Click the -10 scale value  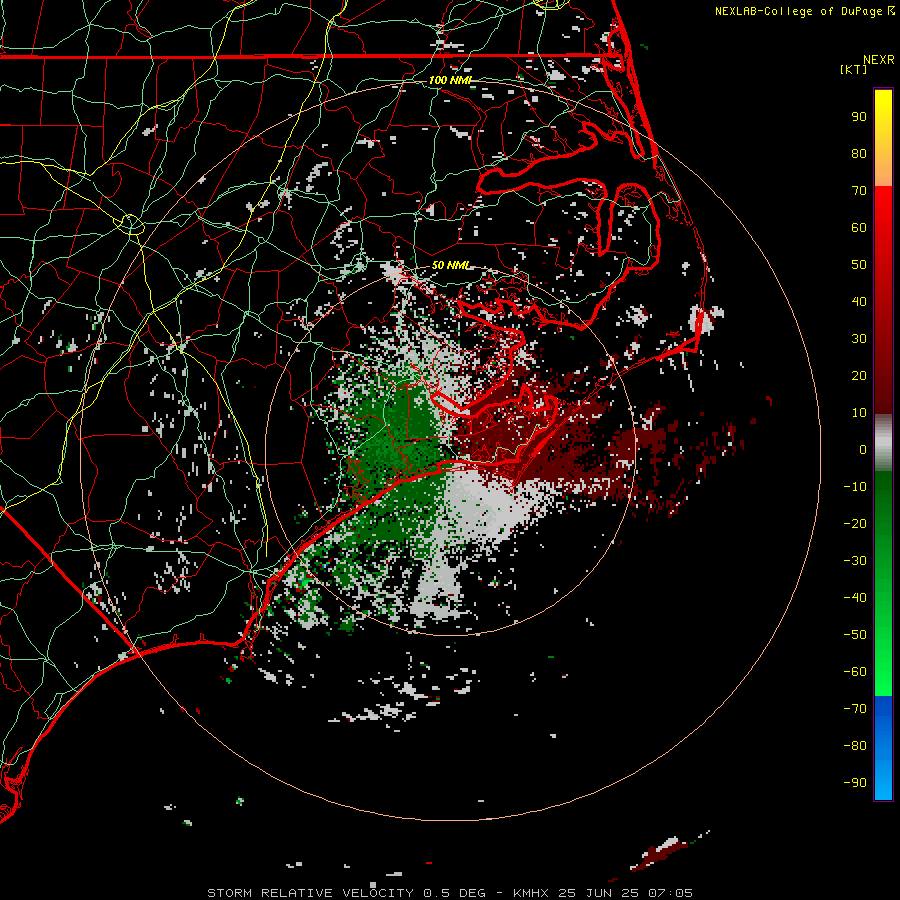[855, 487]
